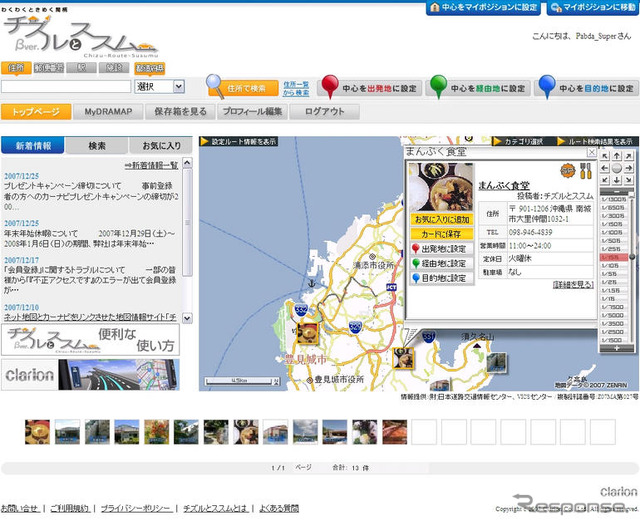The width and height of the screenshot is (640, 526).
Task: Click the orange badge icon in popup
Action: point(567,171)
